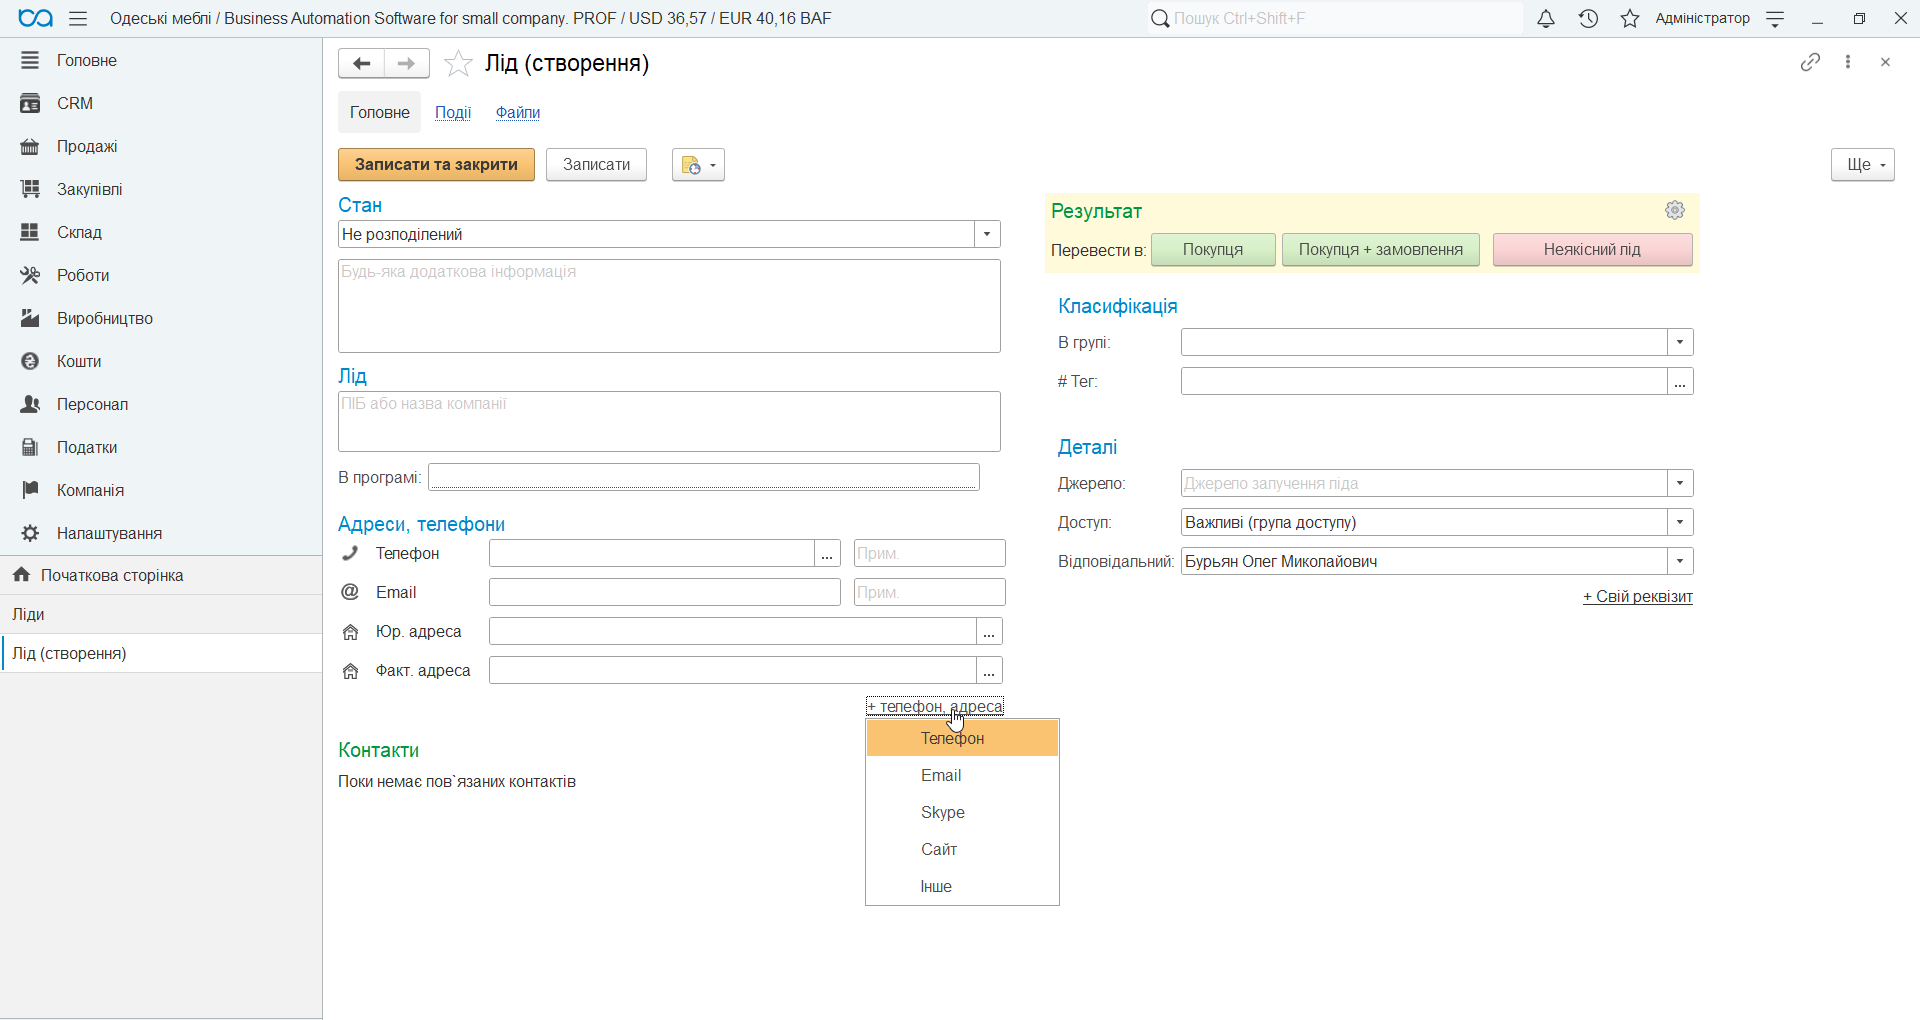Open the Головне section in sidebar
1920x1020 pixels.
coord(161,60)
